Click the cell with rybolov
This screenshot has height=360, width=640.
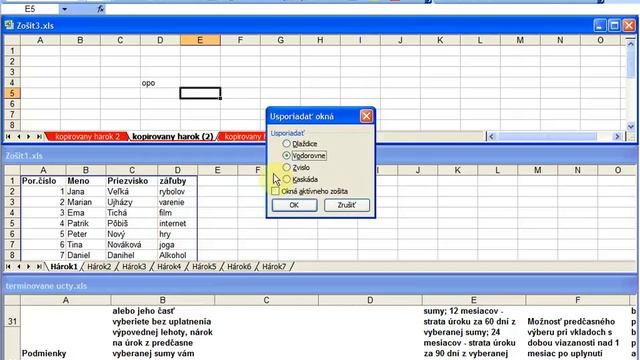click(177, 191)
